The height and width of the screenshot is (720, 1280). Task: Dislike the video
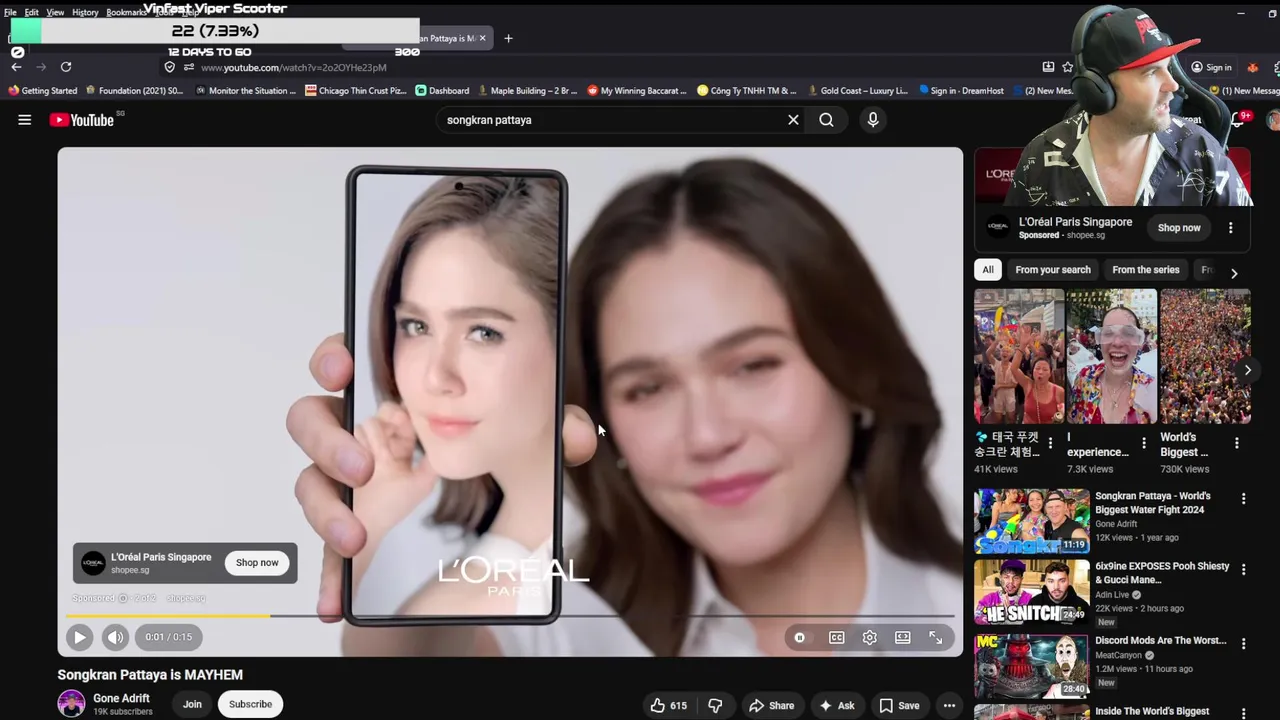point(715,705)
